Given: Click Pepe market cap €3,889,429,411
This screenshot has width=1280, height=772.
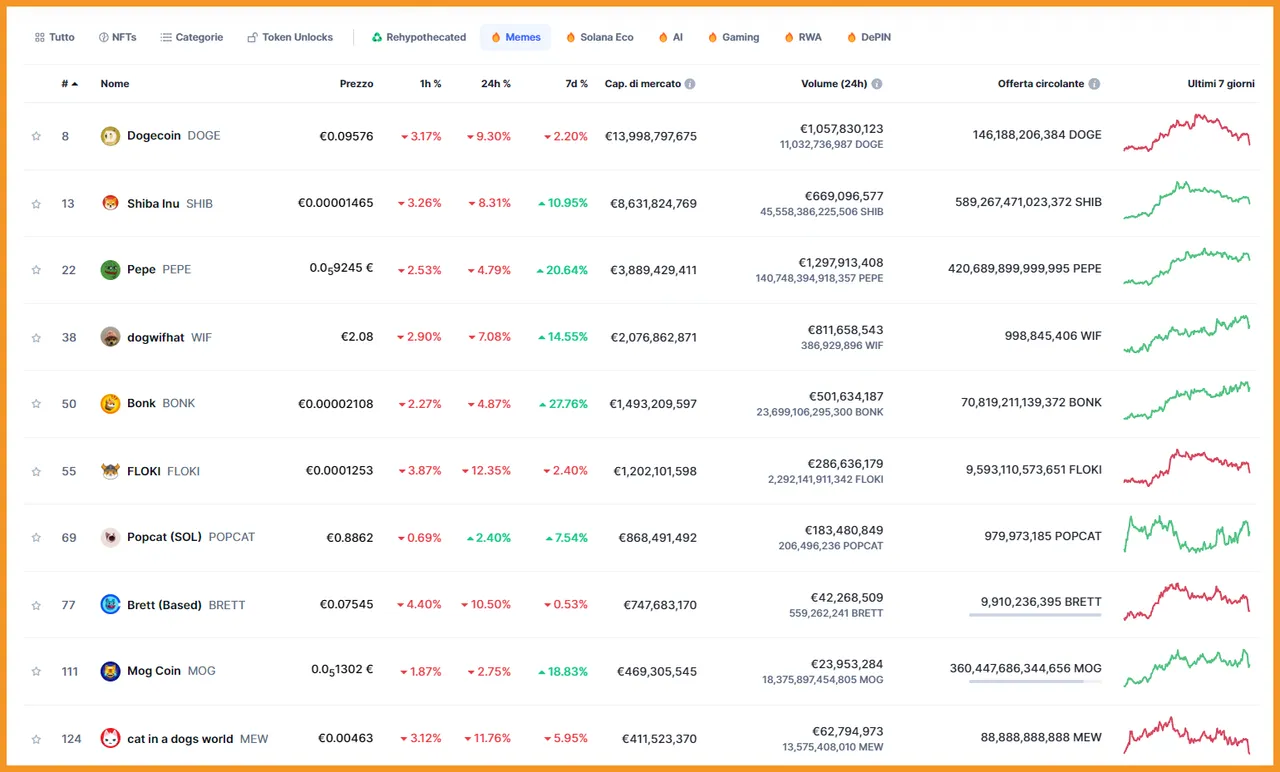Looking at the screenshot, I should tap(654, 270).
